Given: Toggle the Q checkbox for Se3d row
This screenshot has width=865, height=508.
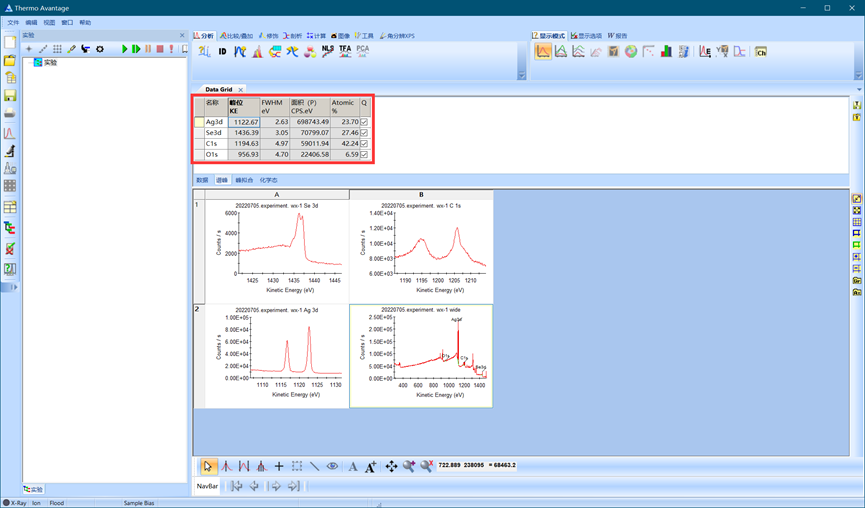Looking at the screenshot, I should 364,133.
